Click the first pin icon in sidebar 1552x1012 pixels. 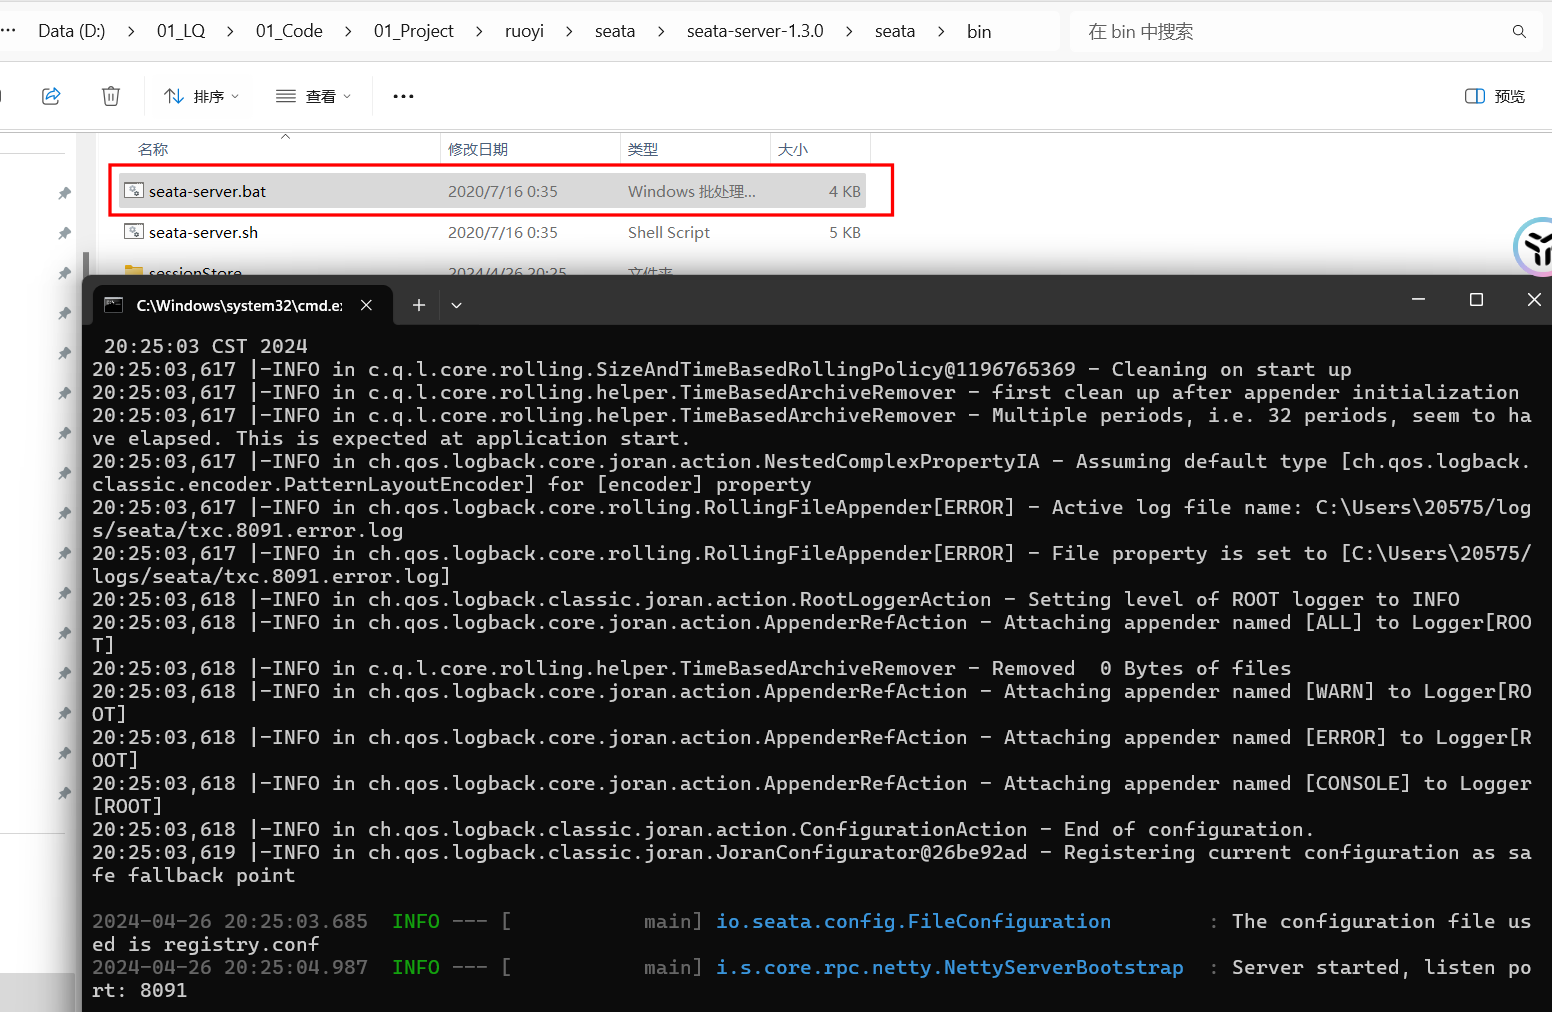click(64, 193)
